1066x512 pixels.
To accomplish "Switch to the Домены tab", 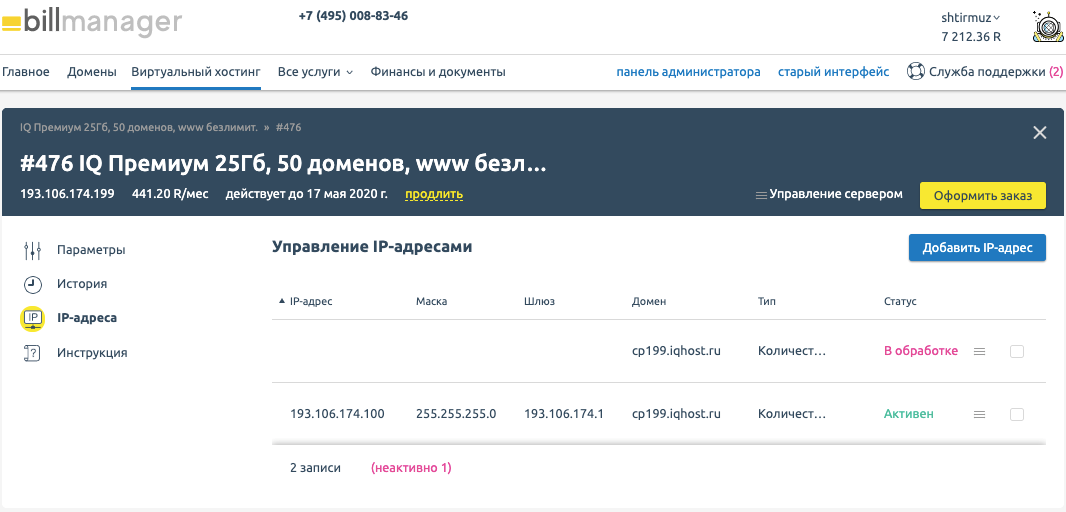I will click(x=92, y=72).
